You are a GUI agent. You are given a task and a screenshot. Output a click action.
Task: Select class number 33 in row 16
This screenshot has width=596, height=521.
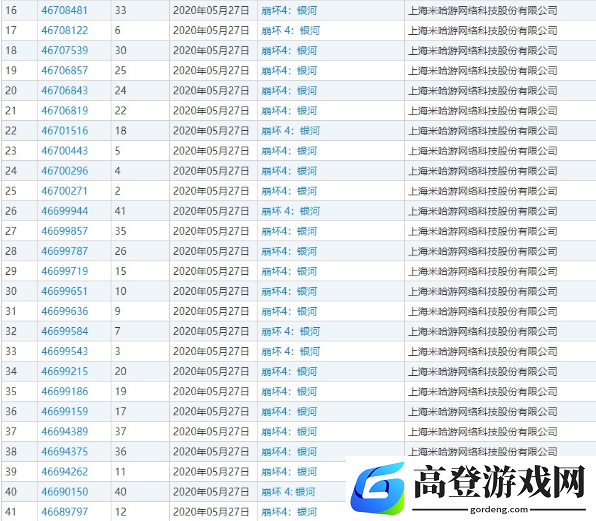[120, 10]
